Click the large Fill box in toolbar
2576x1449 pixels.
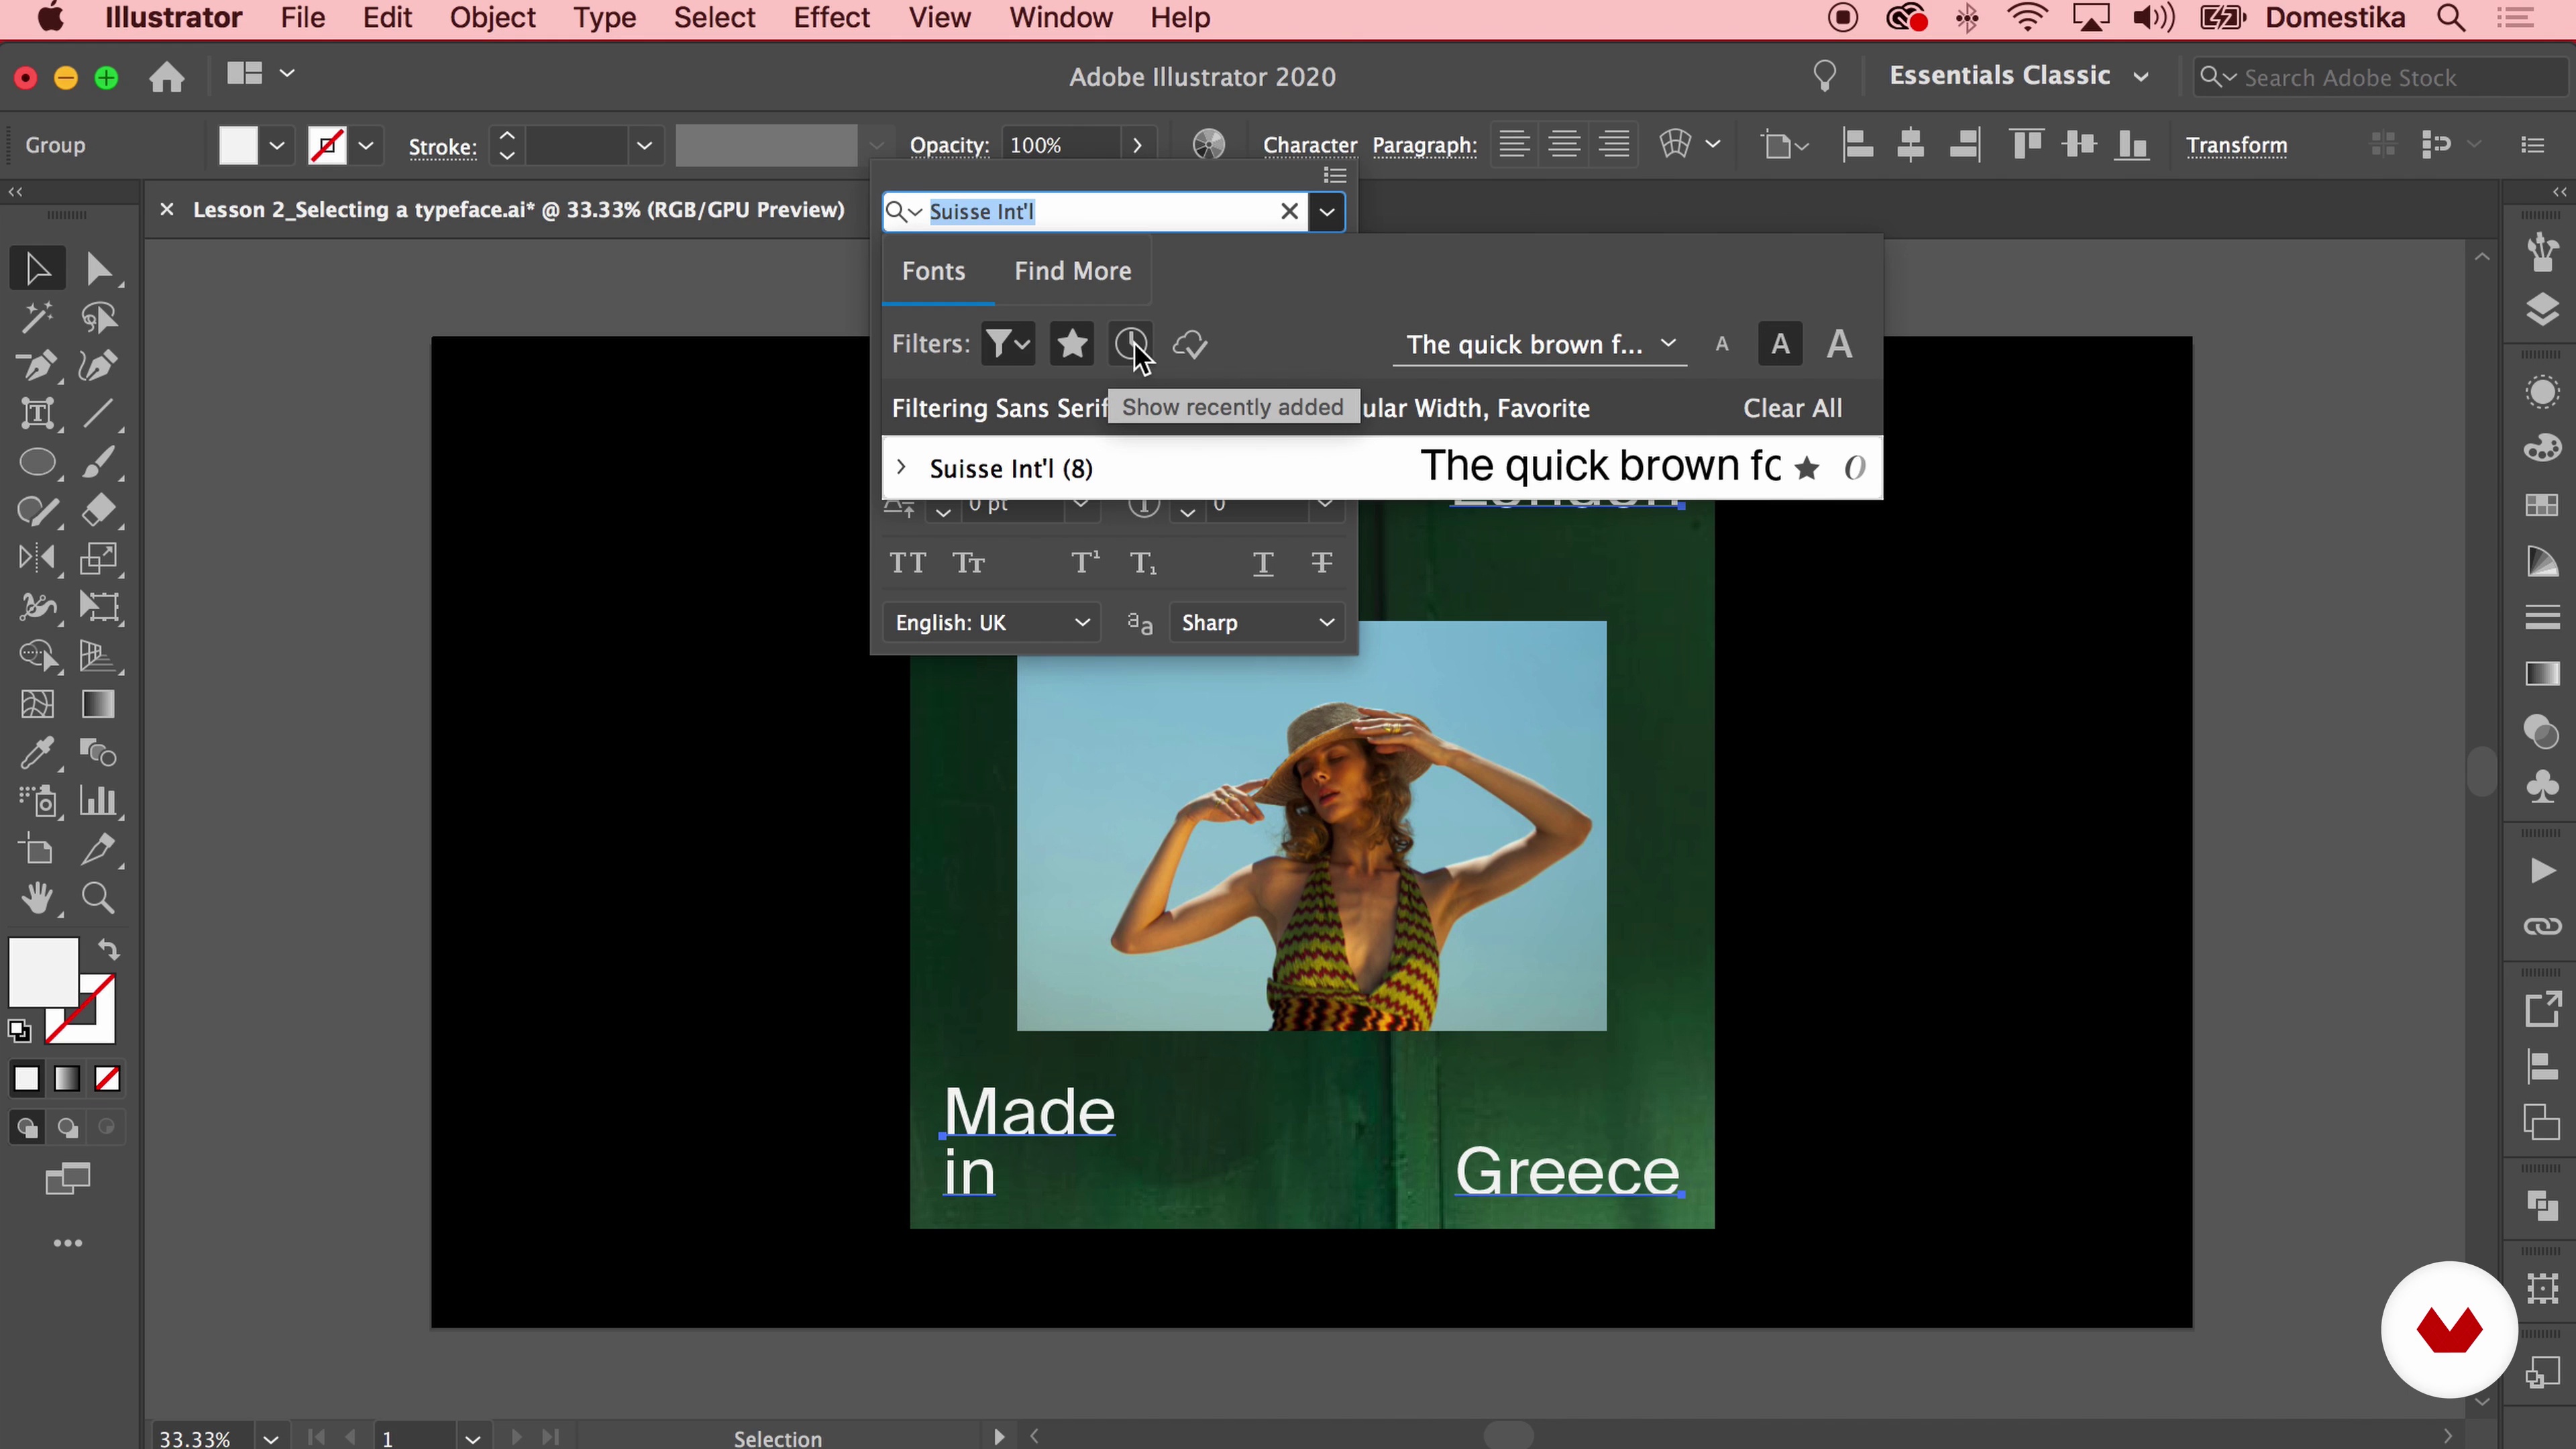(x=43, y=972)
